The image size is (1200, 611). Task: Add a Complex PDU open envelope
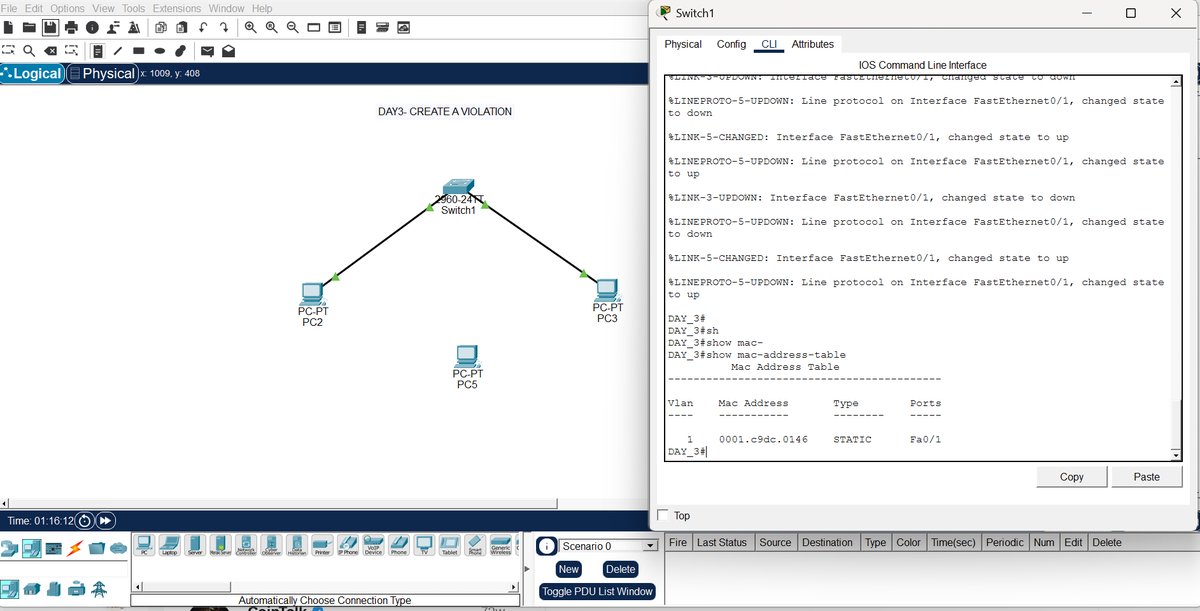(228, 50)
